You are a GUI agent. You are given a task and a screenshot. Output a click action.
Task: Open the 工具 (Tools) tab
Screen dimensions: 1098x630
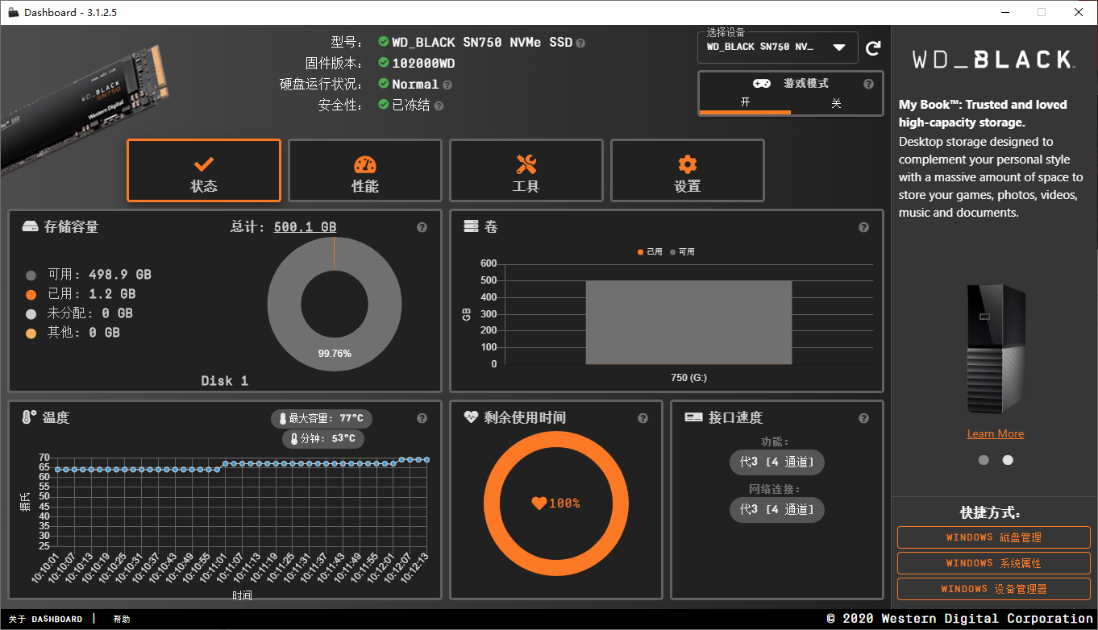pyautogui.click(x=526, y=170)
